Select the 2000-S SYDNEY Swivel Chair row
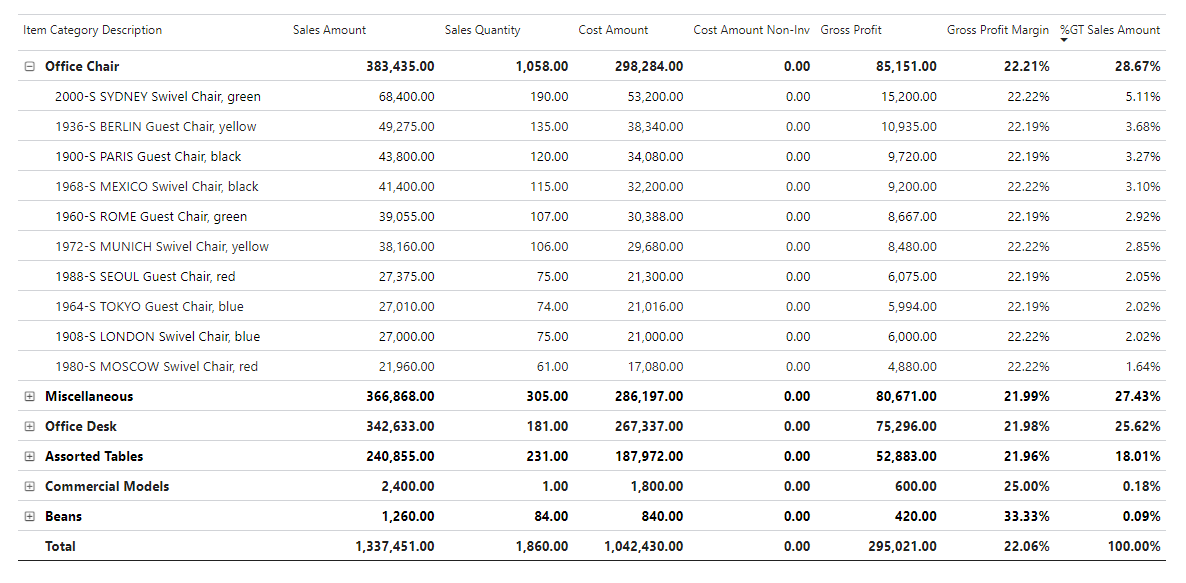1186x583 pixels. coord(158,96)
